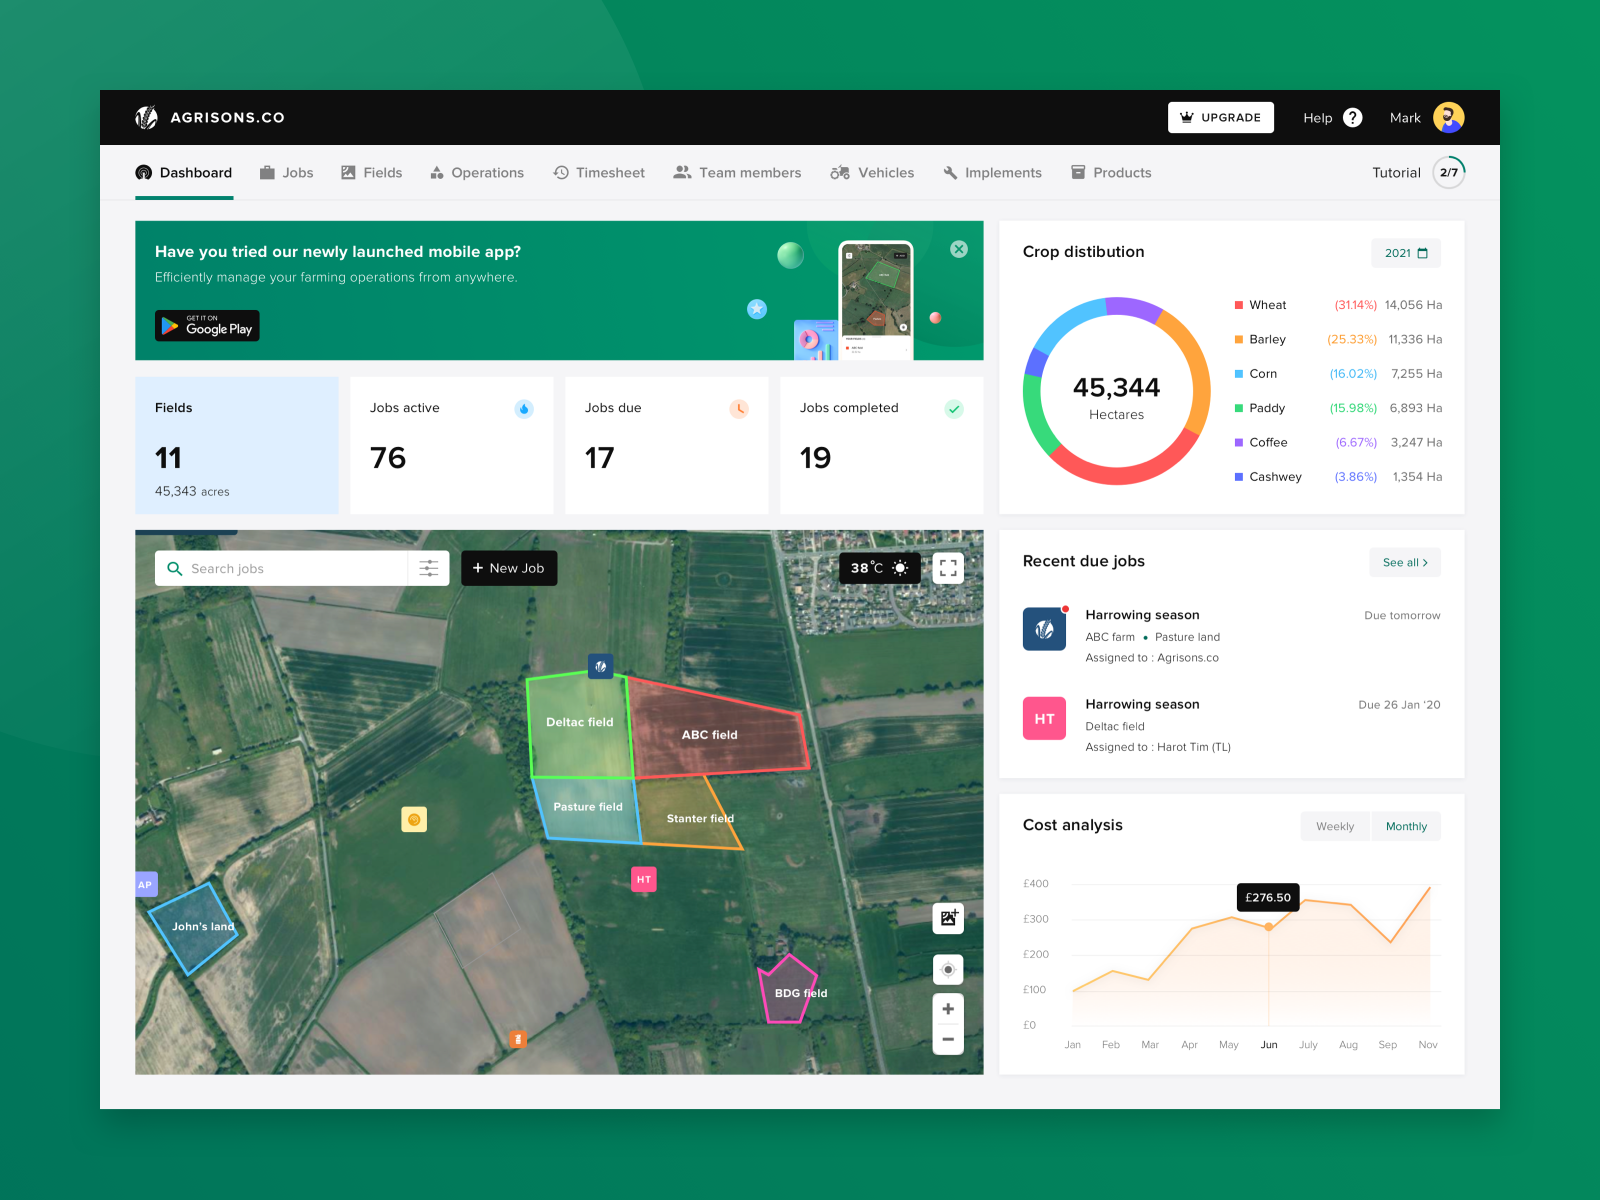Click the New Job button
The image size is (1600, 1200).
pos(509,568)
